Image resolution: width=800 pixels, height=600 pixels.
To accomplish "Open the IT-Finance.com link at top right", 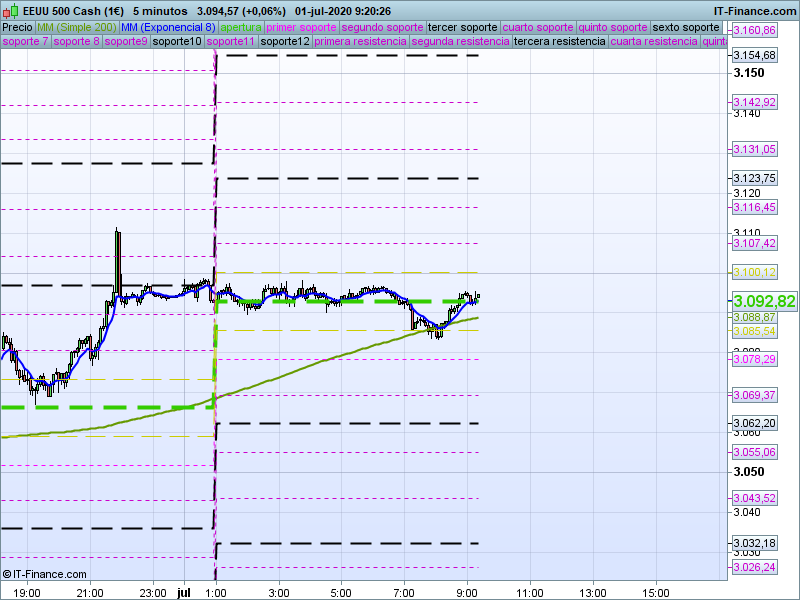I will [x=754, y=11].
